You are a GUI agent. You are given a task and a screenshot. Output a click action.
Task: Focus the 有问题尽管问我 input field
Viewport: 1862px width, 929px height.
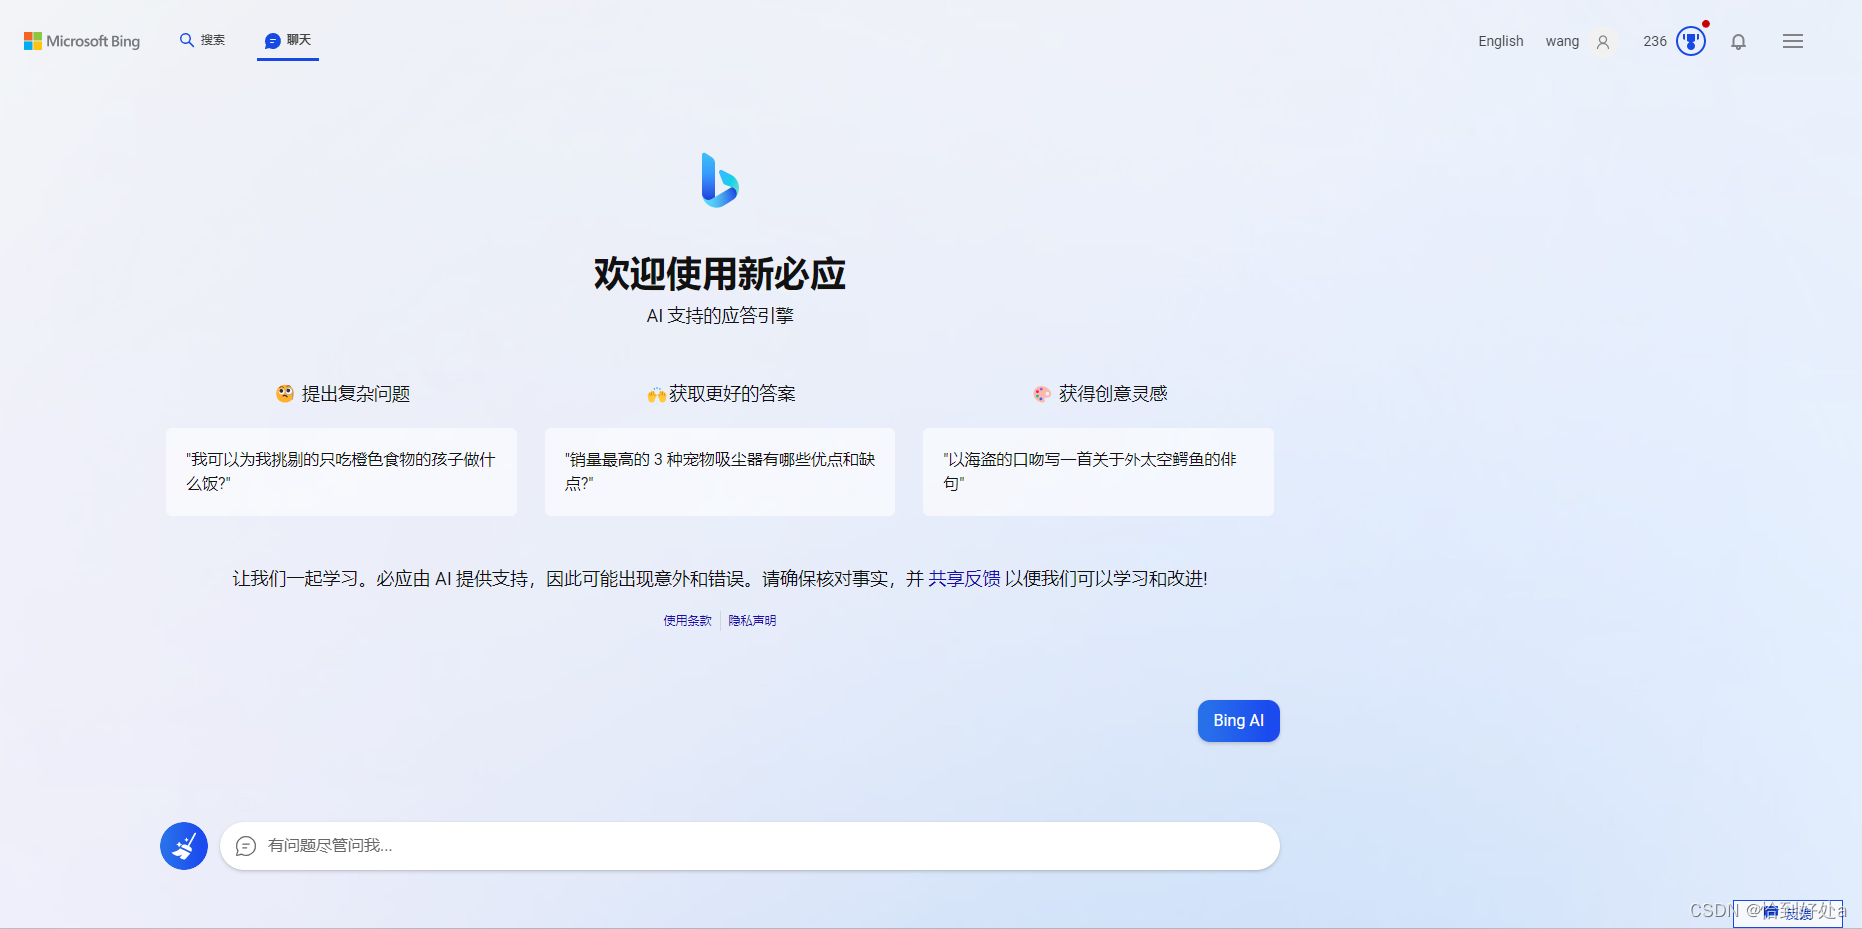750,846
